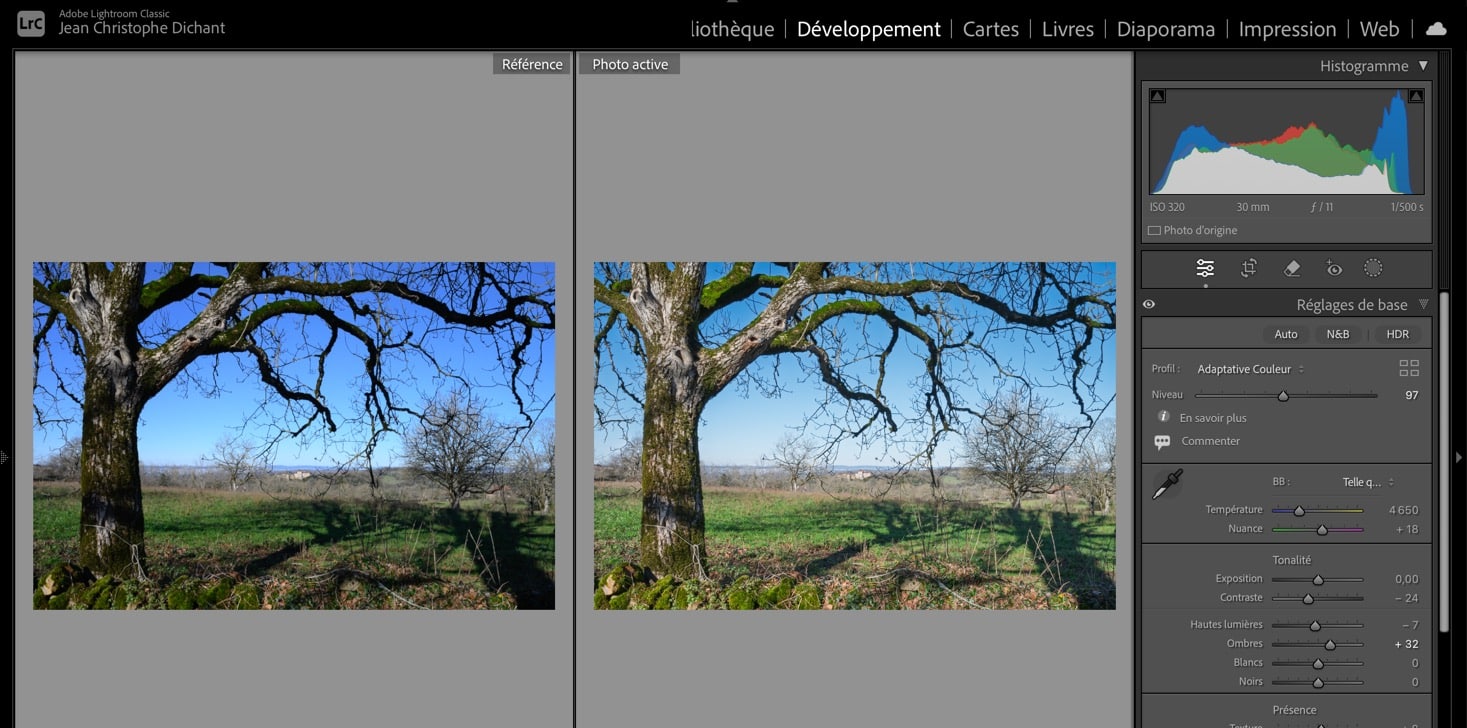Pick the white balance eyedropper tool
This screenshot has height=728, width=1467.
[x=1167, y=485]
